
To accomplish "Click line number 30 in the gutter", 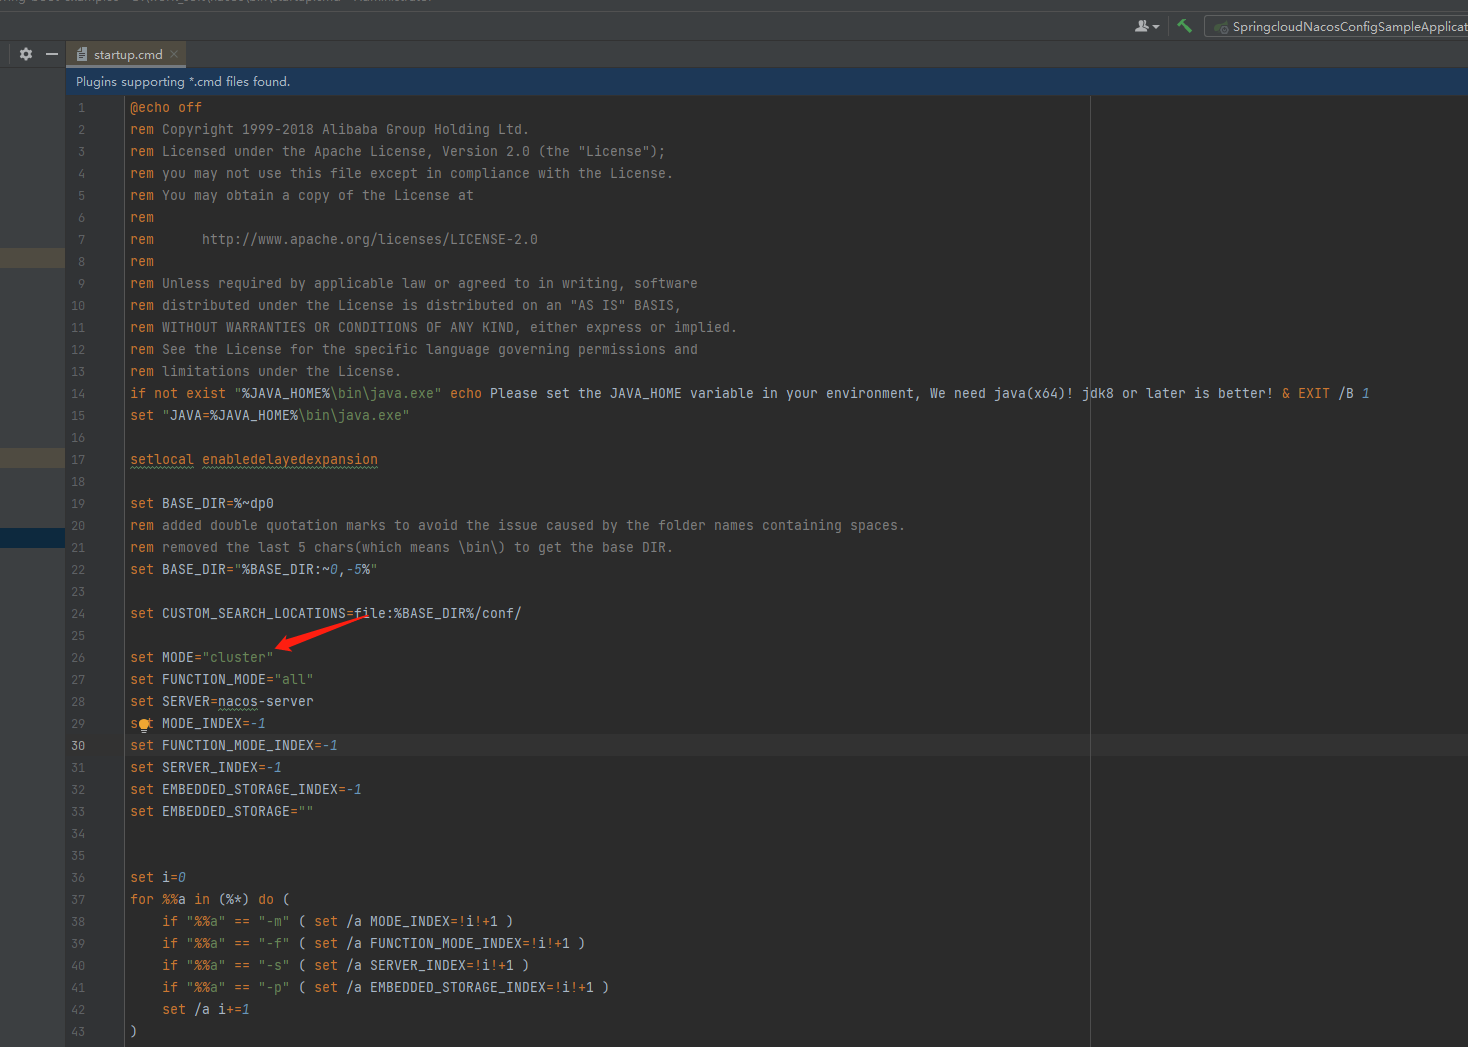I will 78,746.
